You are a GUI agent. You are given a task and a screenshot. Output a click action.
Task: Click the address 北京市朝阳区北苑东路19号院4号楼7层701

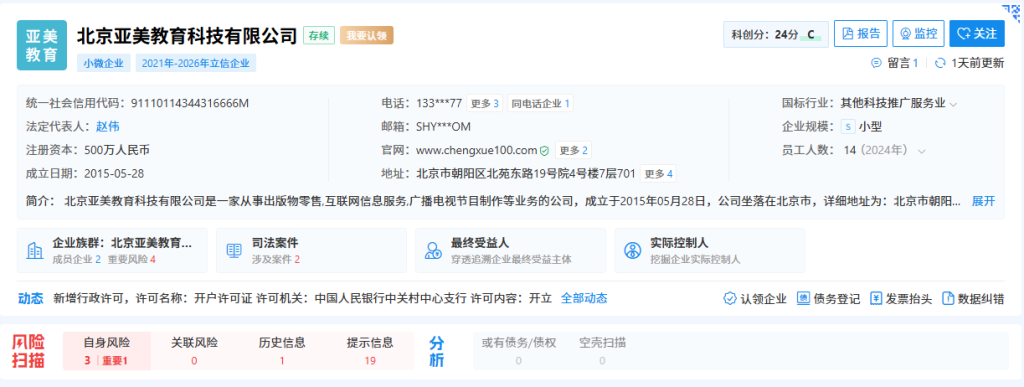[x=526, y=174]
